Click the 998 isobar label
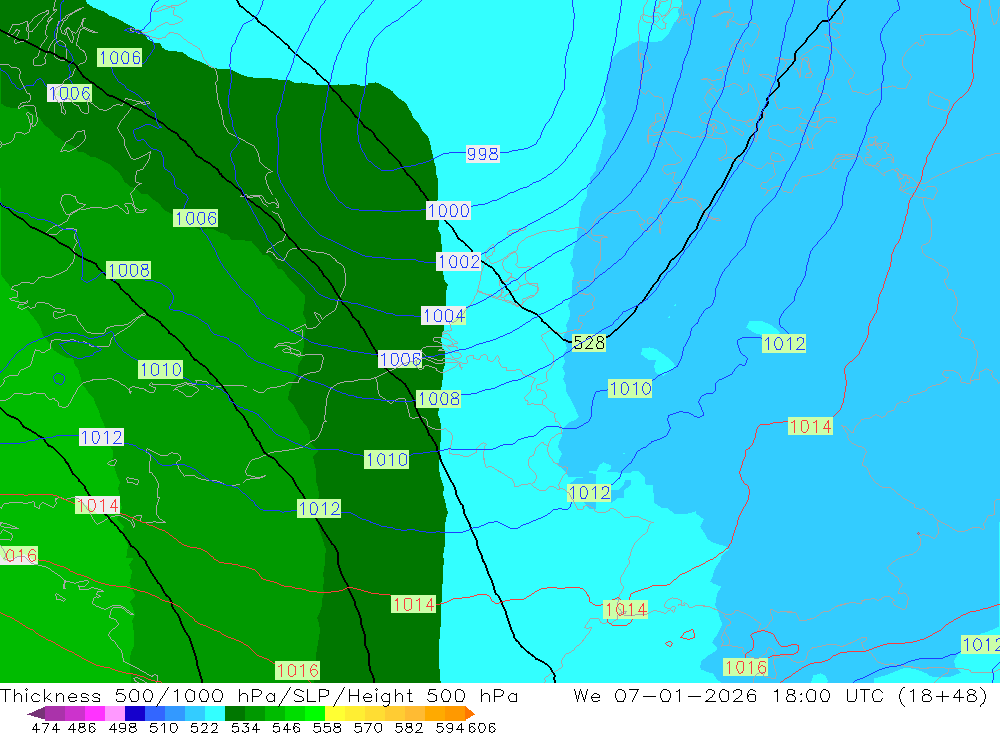Screen dimensions: 1000x733 pyautogui.click(x=483, y=154)
